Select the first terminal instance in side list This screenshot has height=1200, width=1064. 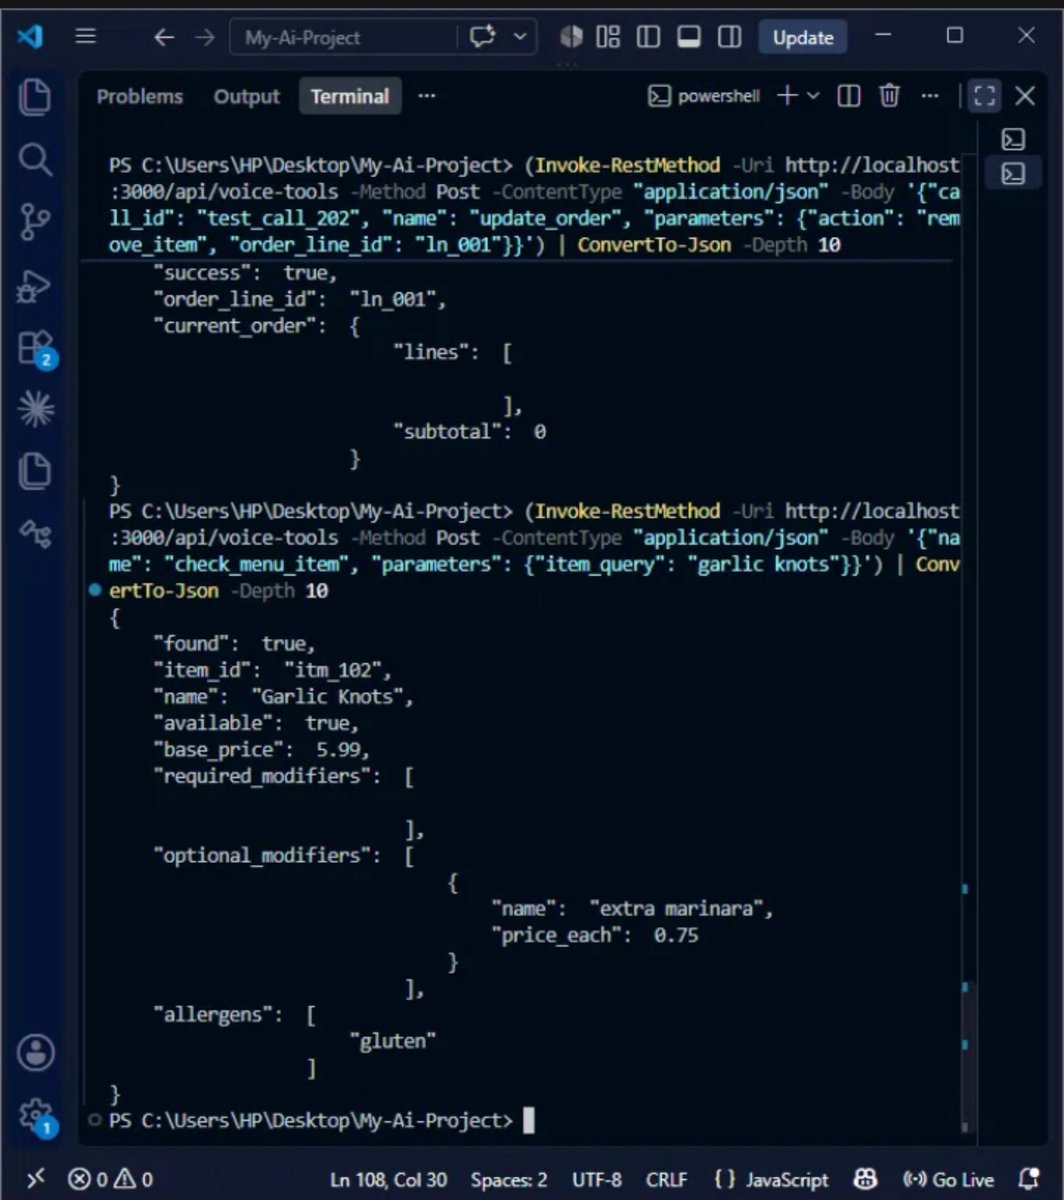pos(1013,139)
